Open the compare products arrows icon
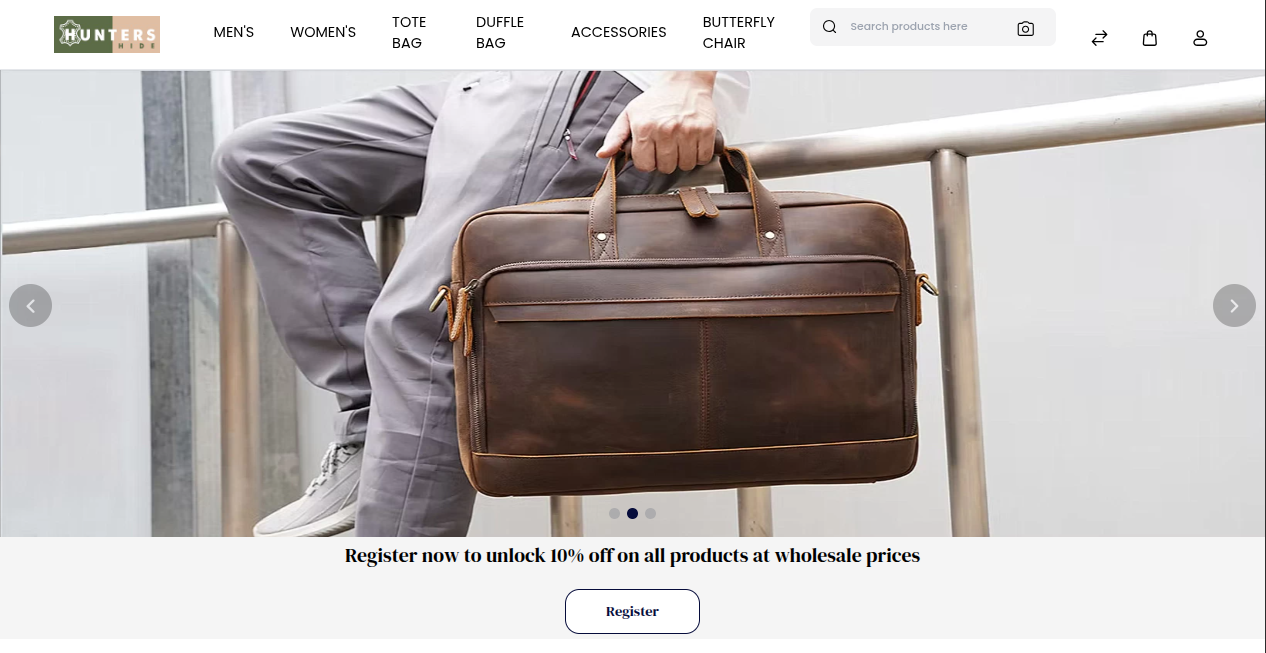This screenshot has height=653, width=1266. point(1099,38)
